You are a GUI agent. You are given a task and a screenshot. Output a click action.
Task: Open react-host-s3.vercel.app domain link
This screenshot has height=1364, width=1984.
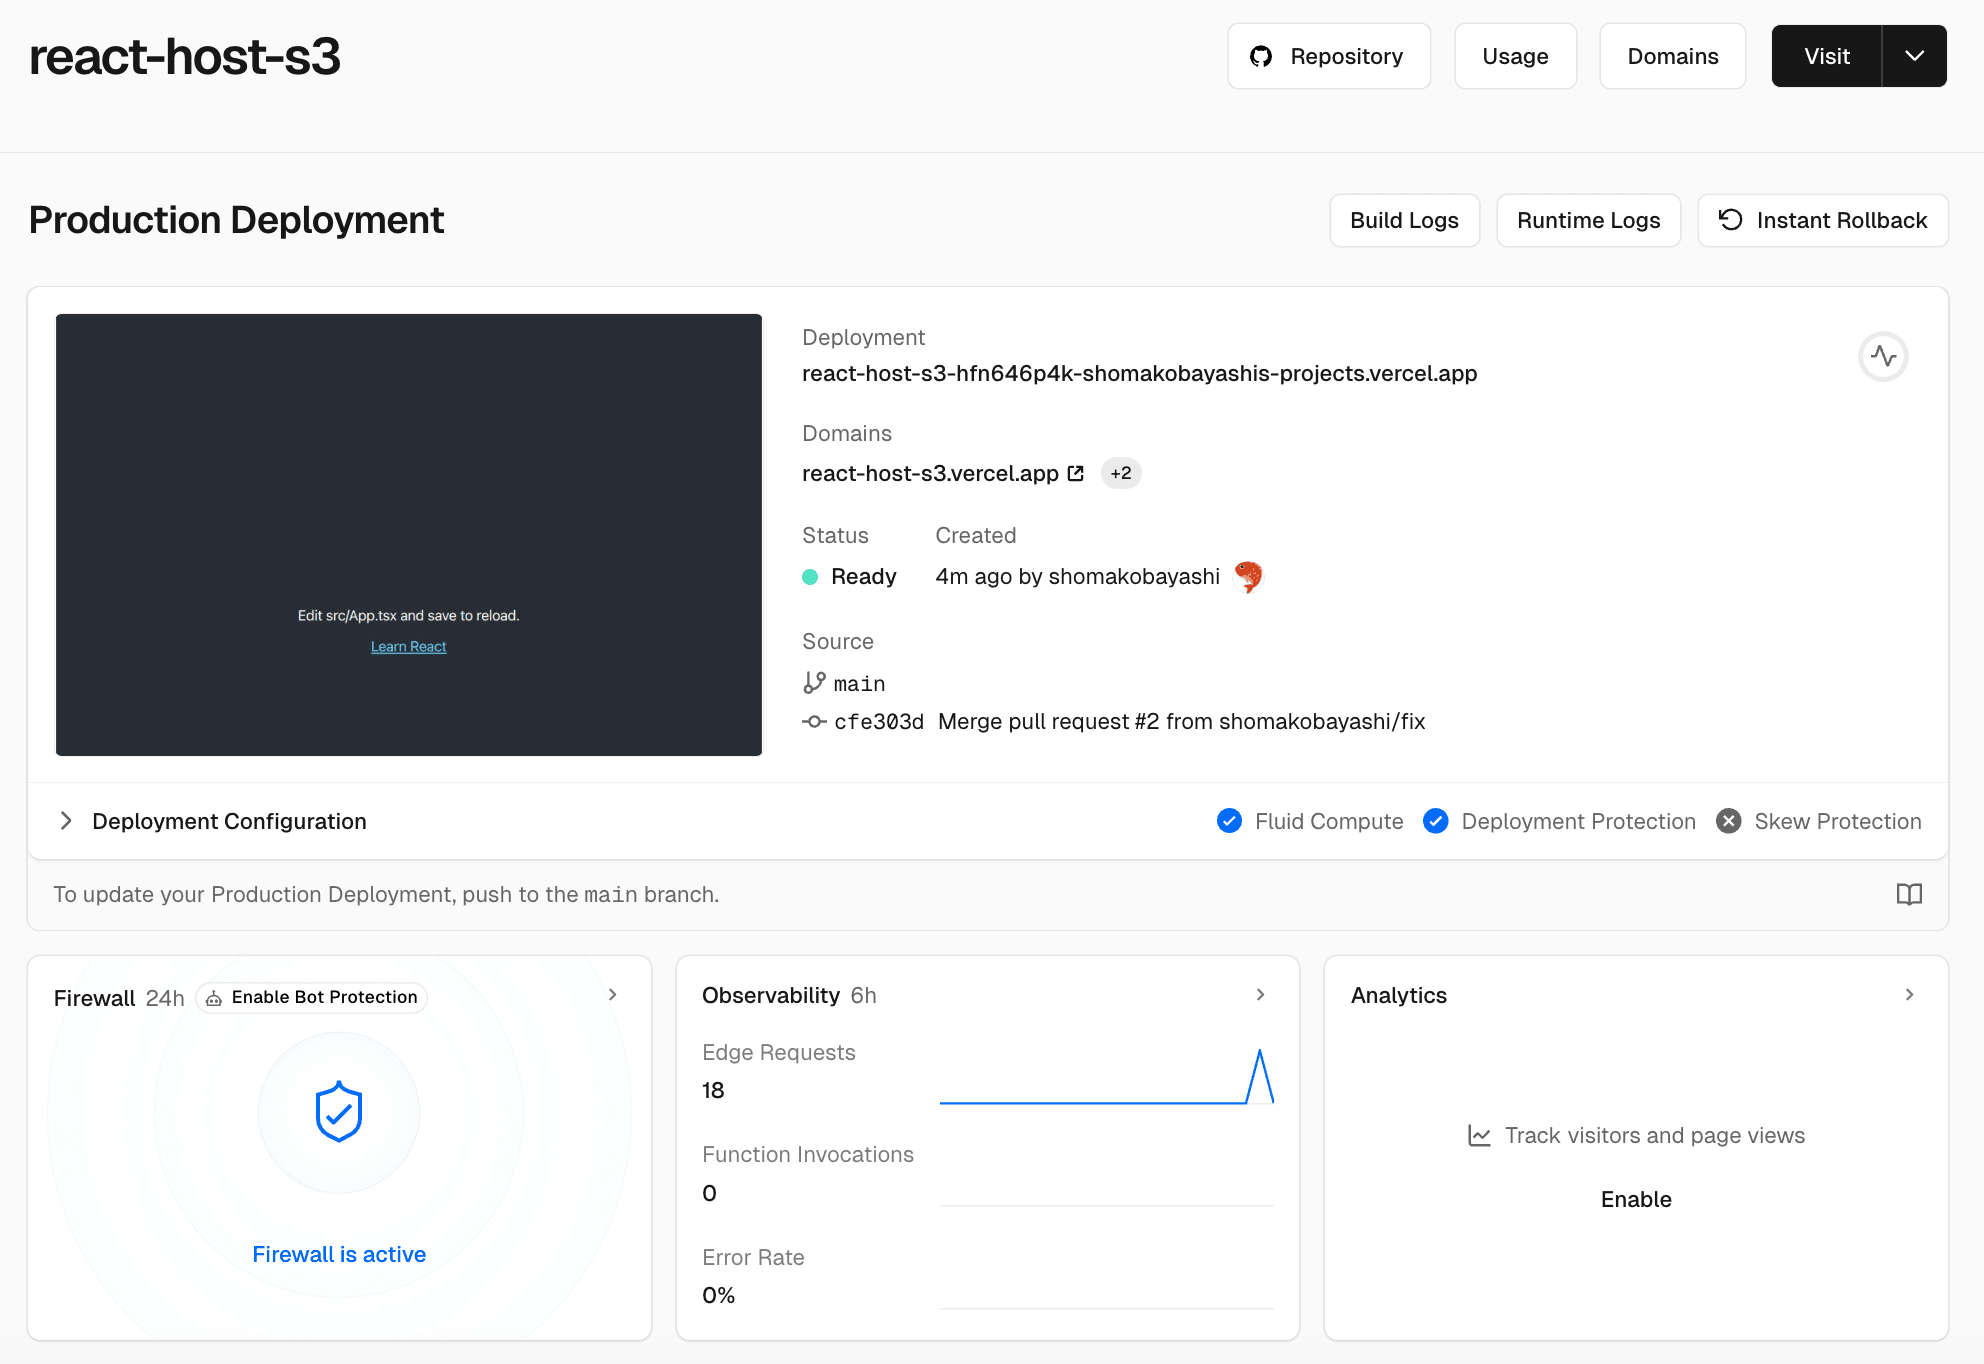(x=930, y=473)
